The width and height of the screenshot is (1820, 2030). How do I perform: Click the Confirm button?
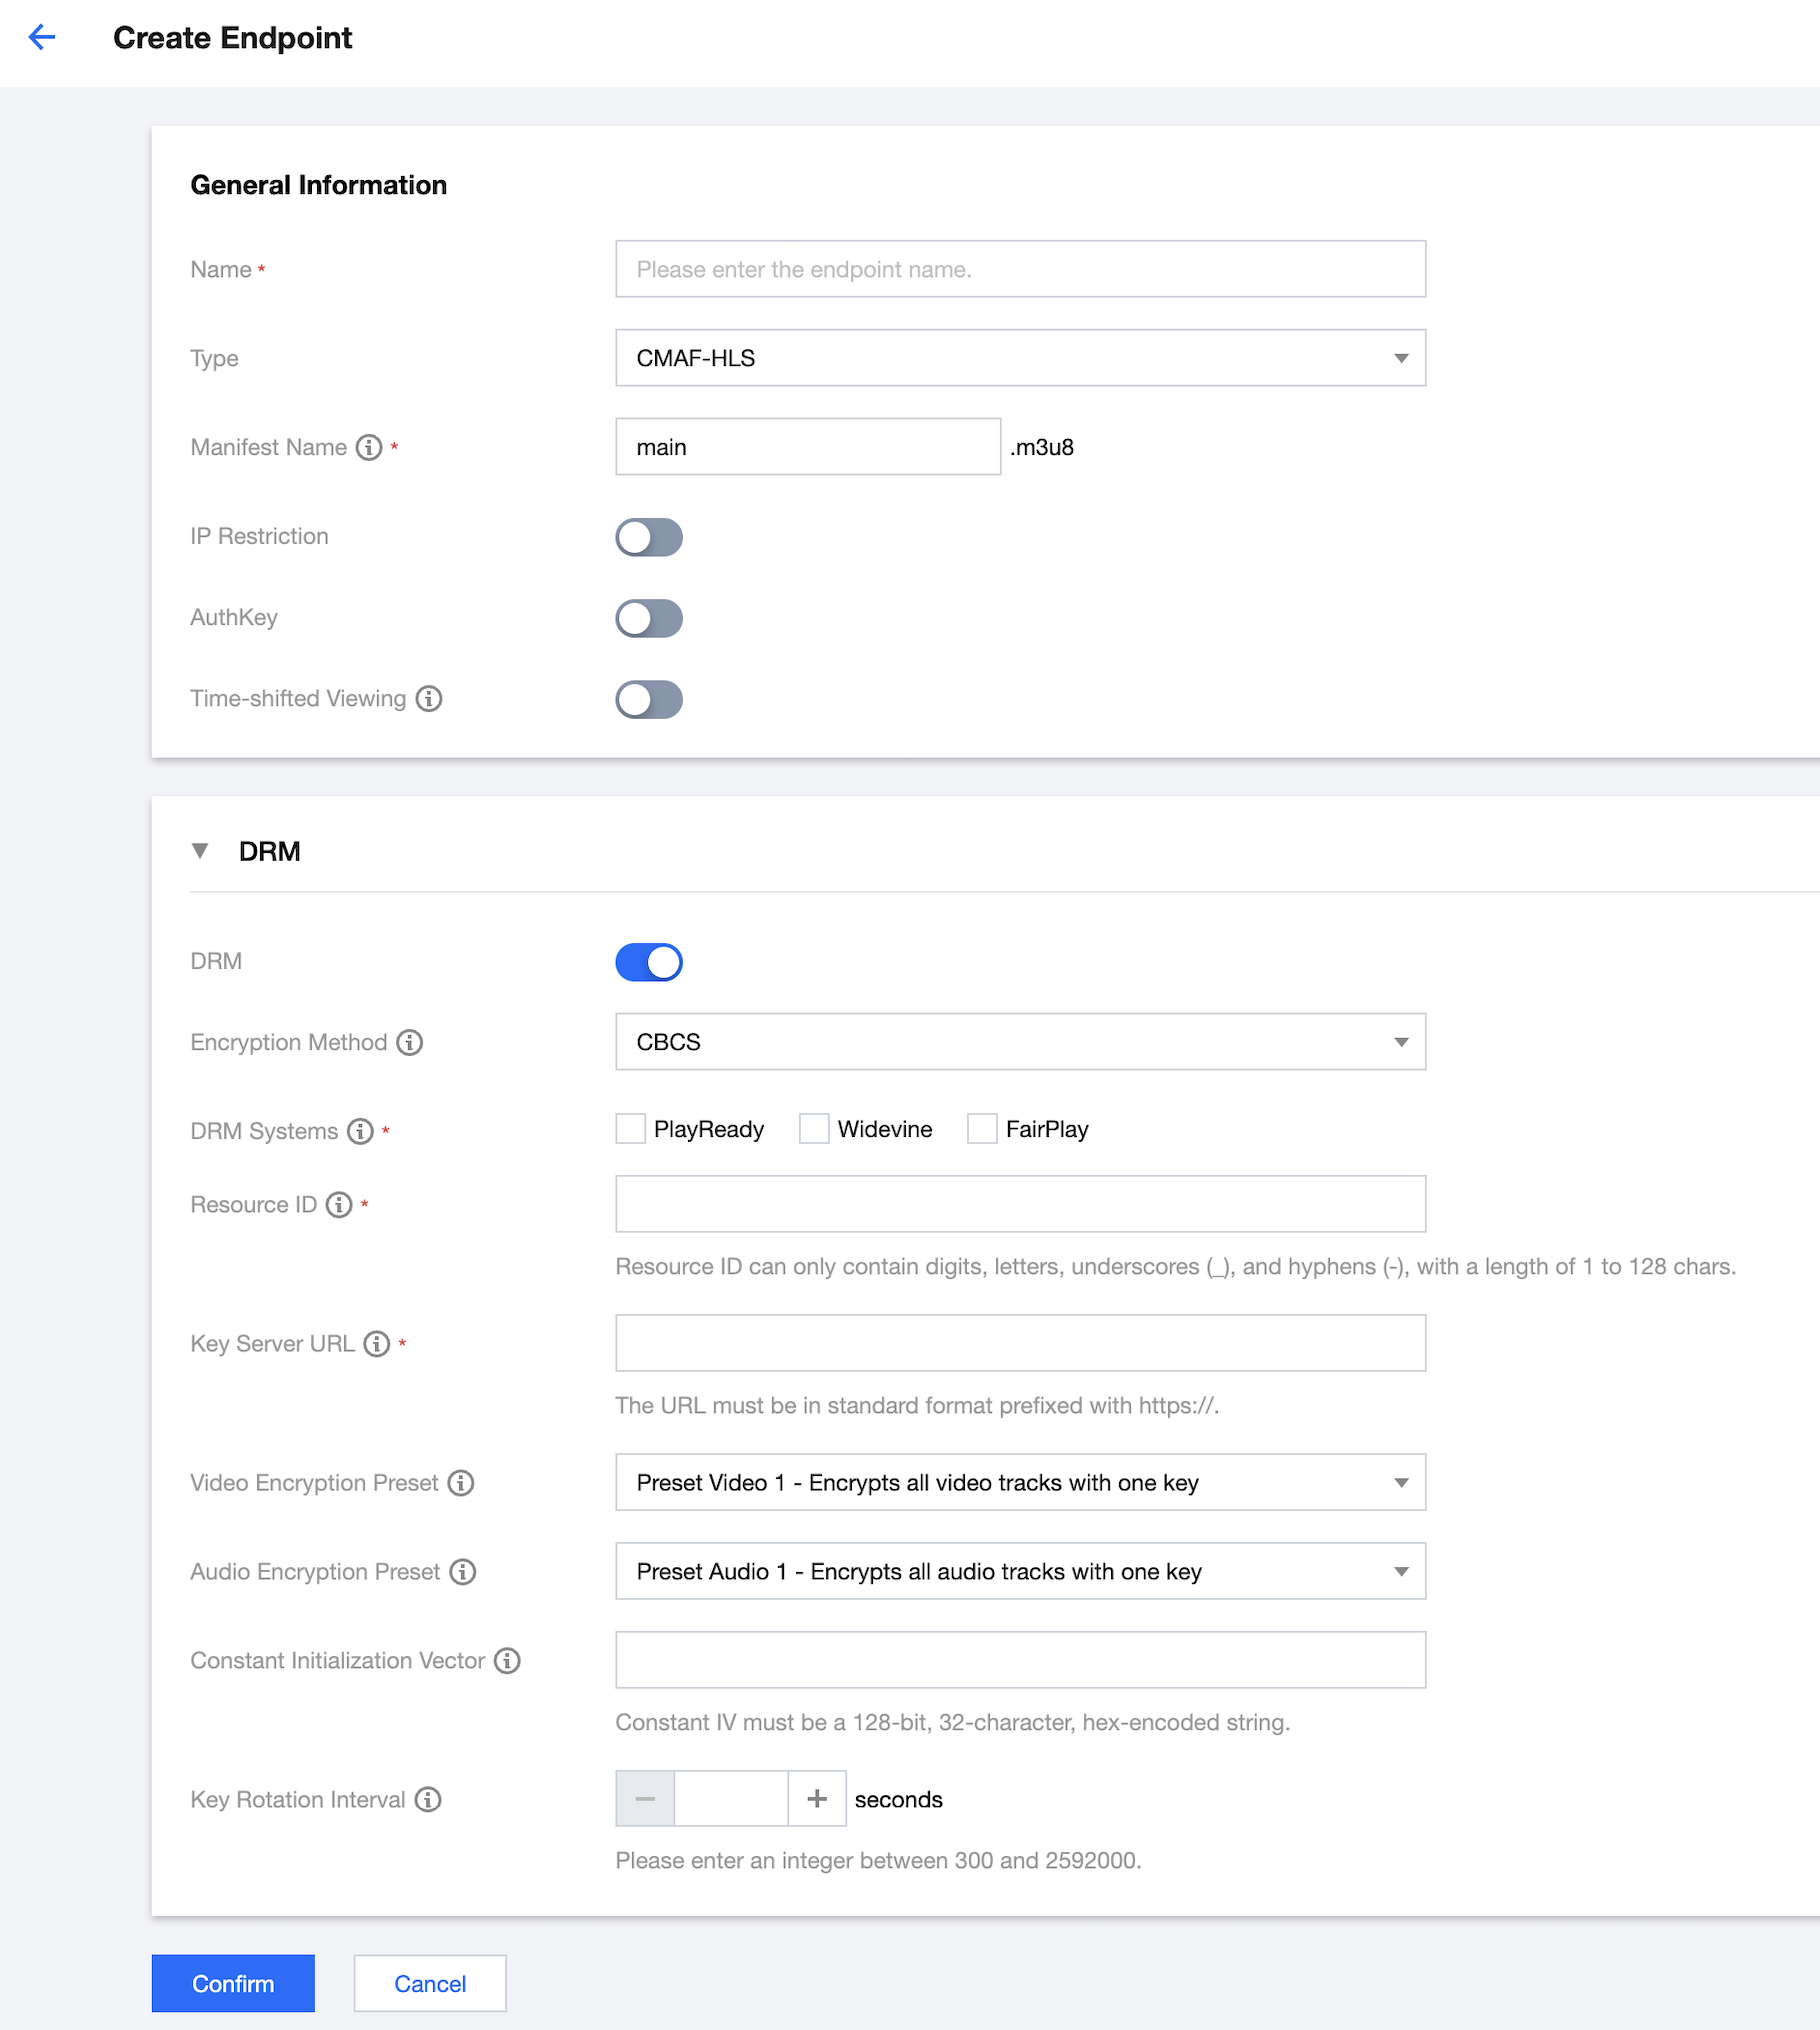pos(233,1983)
